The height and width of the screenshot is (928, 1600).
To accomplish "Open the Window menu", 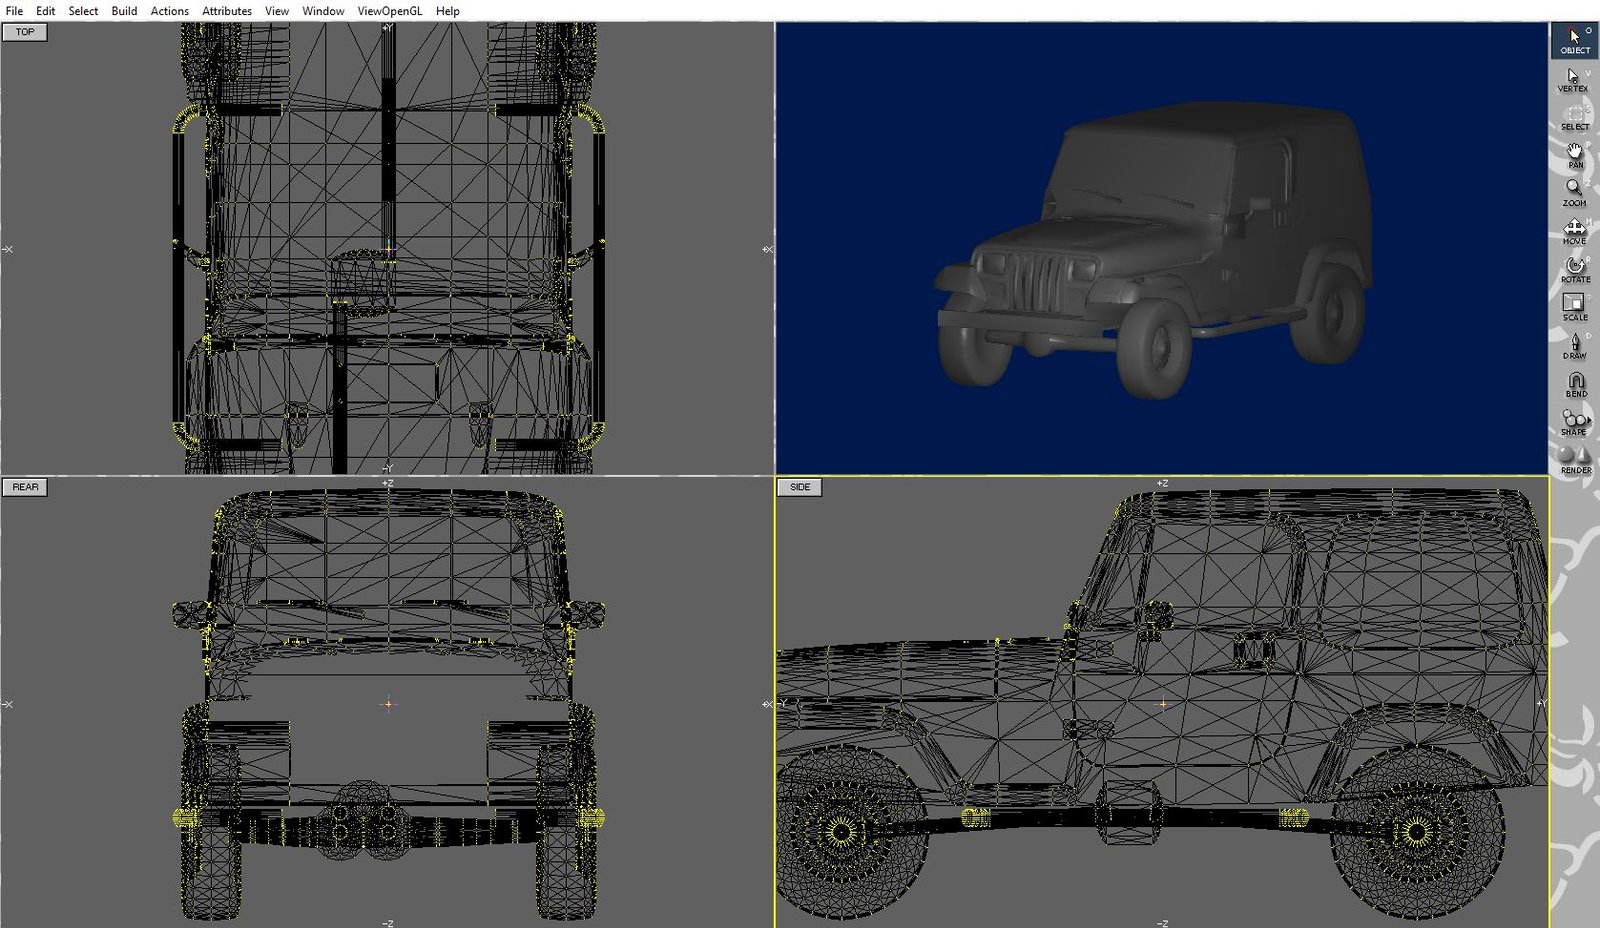I will click(x=323, y=11).
